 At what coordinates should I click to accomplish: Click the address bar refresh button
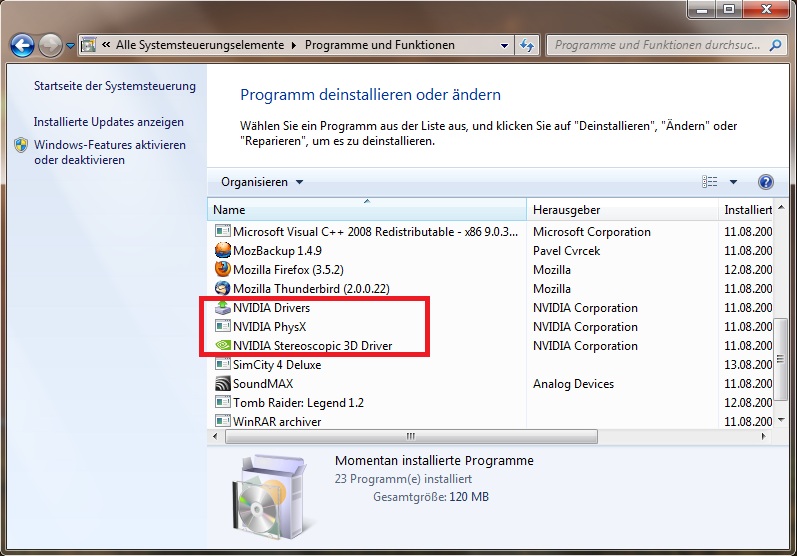click(527, 45)
